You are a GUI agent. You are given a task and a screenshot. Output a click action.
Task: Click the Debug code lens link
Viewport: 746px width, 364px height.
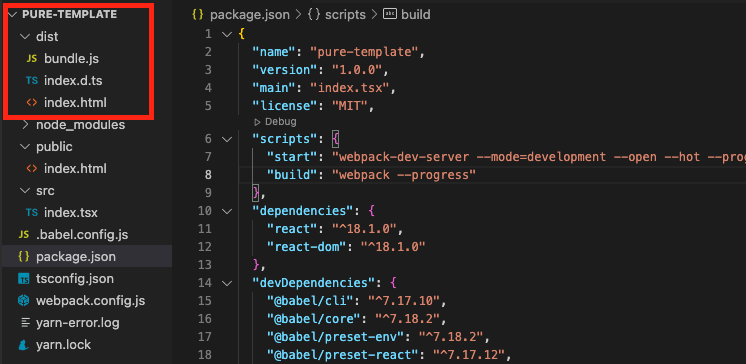(x=281, y=122)
